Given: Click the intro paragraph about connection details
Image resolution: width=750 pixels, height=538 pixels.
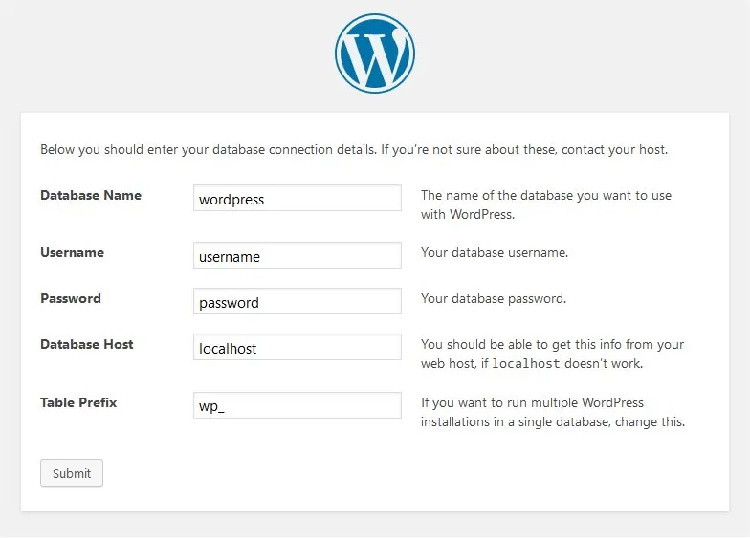Looking at the screenshot, I should pos(354,150).
